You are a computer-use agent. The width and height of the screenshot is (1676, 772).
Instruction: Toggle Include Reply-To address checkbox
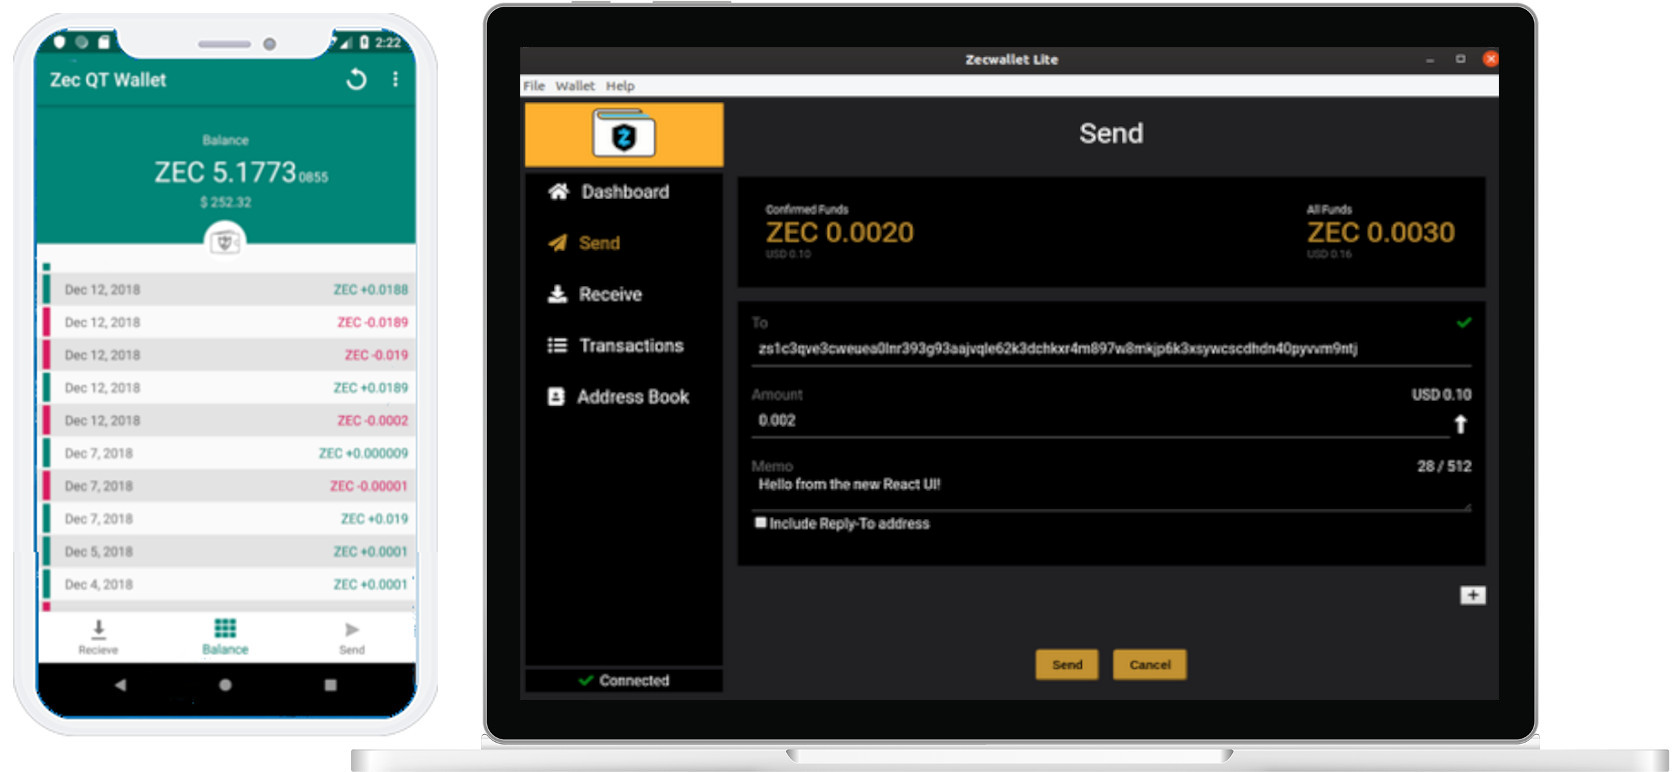pyautogui.click(x=761, y=523)
